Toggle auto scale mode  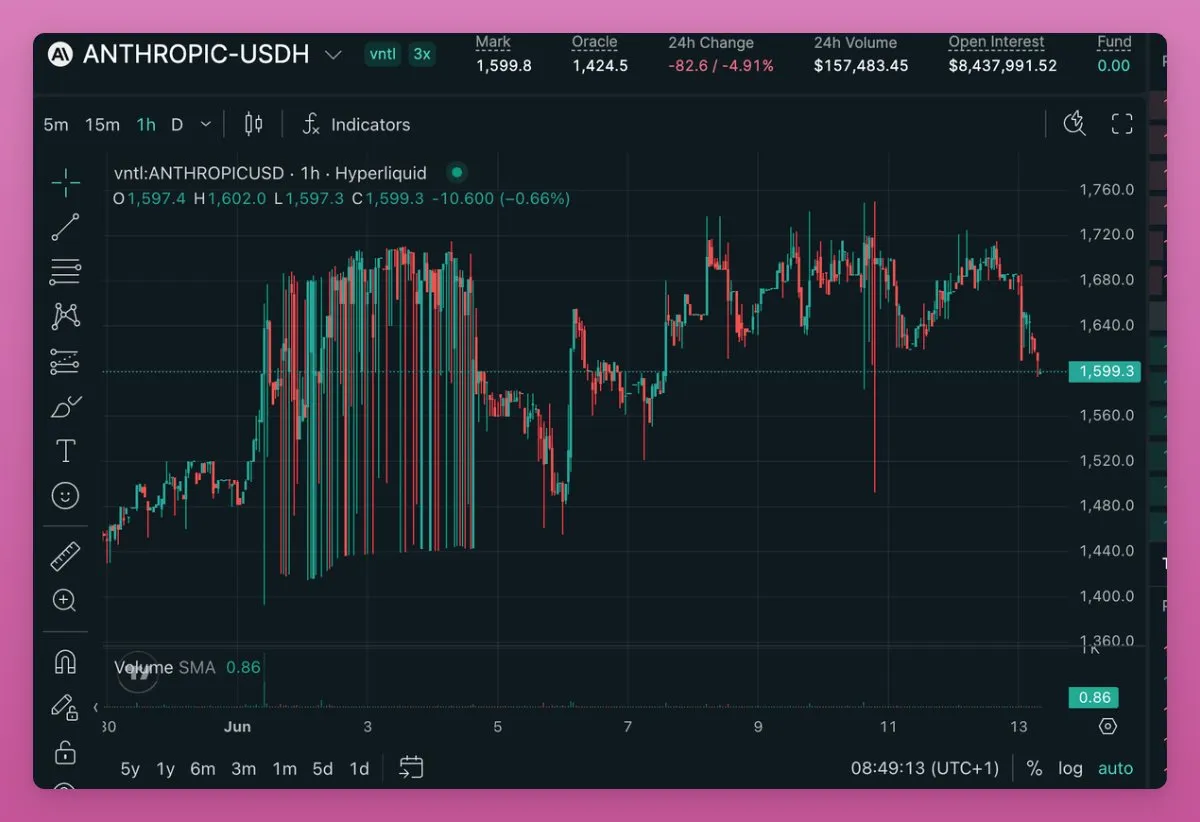(1116, 769)
